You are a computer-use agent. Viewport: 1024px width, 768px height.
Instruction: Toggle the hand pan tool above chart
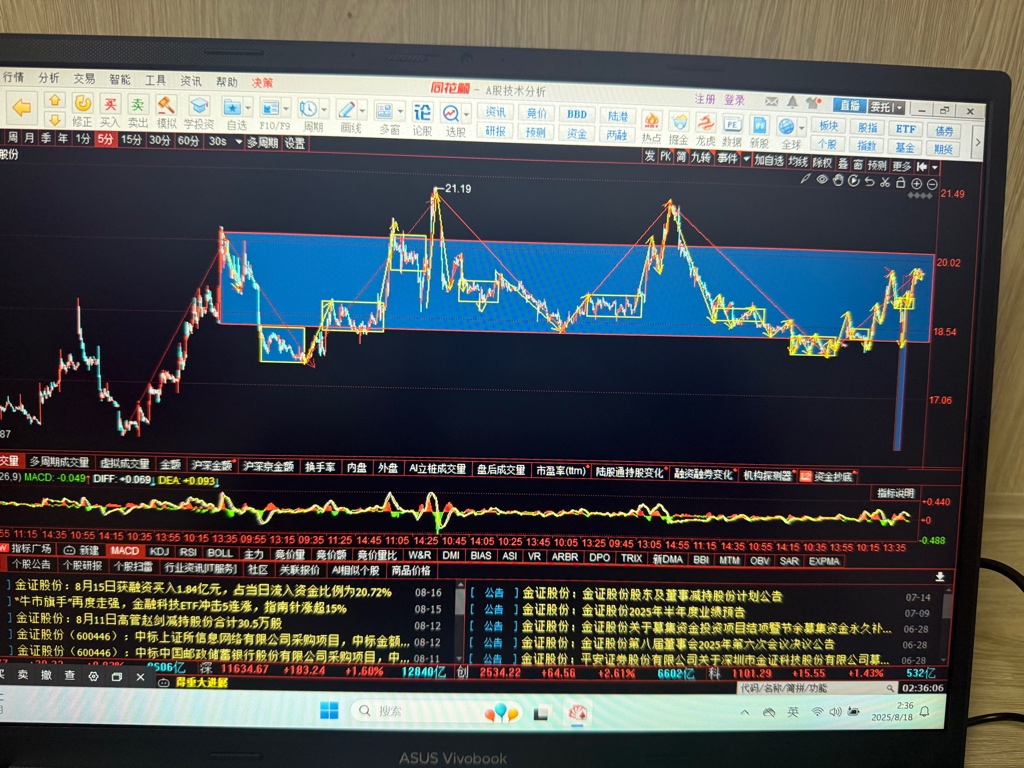point(838,180)
